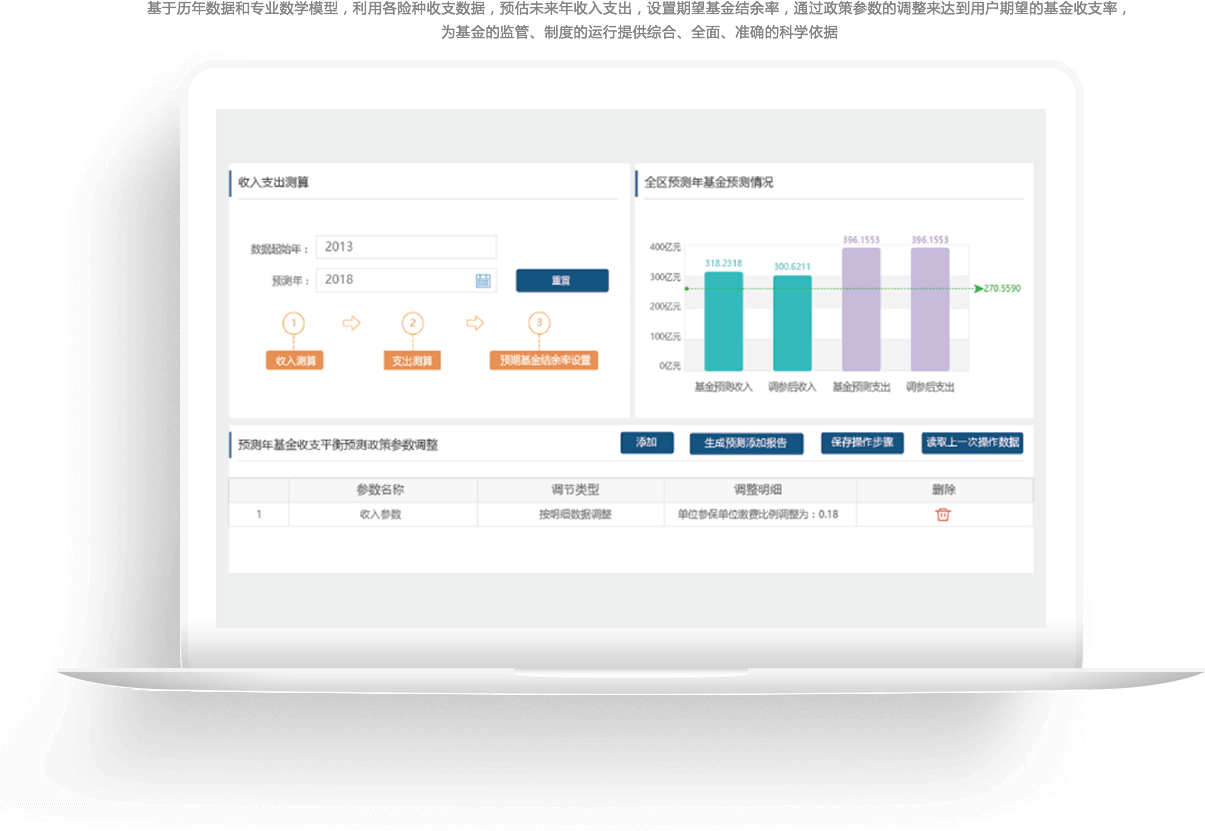This screenshot has width=1205, height=831.
Task: Open the 支出测算 step
Action: [x=412, y=360]
